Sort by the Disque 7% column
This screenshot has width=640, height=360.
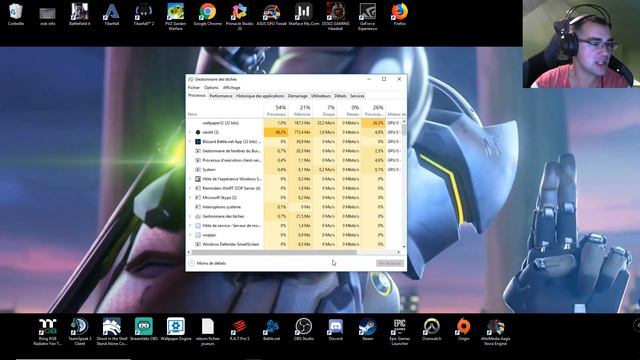pyautogui.click(x=325, y=110)
